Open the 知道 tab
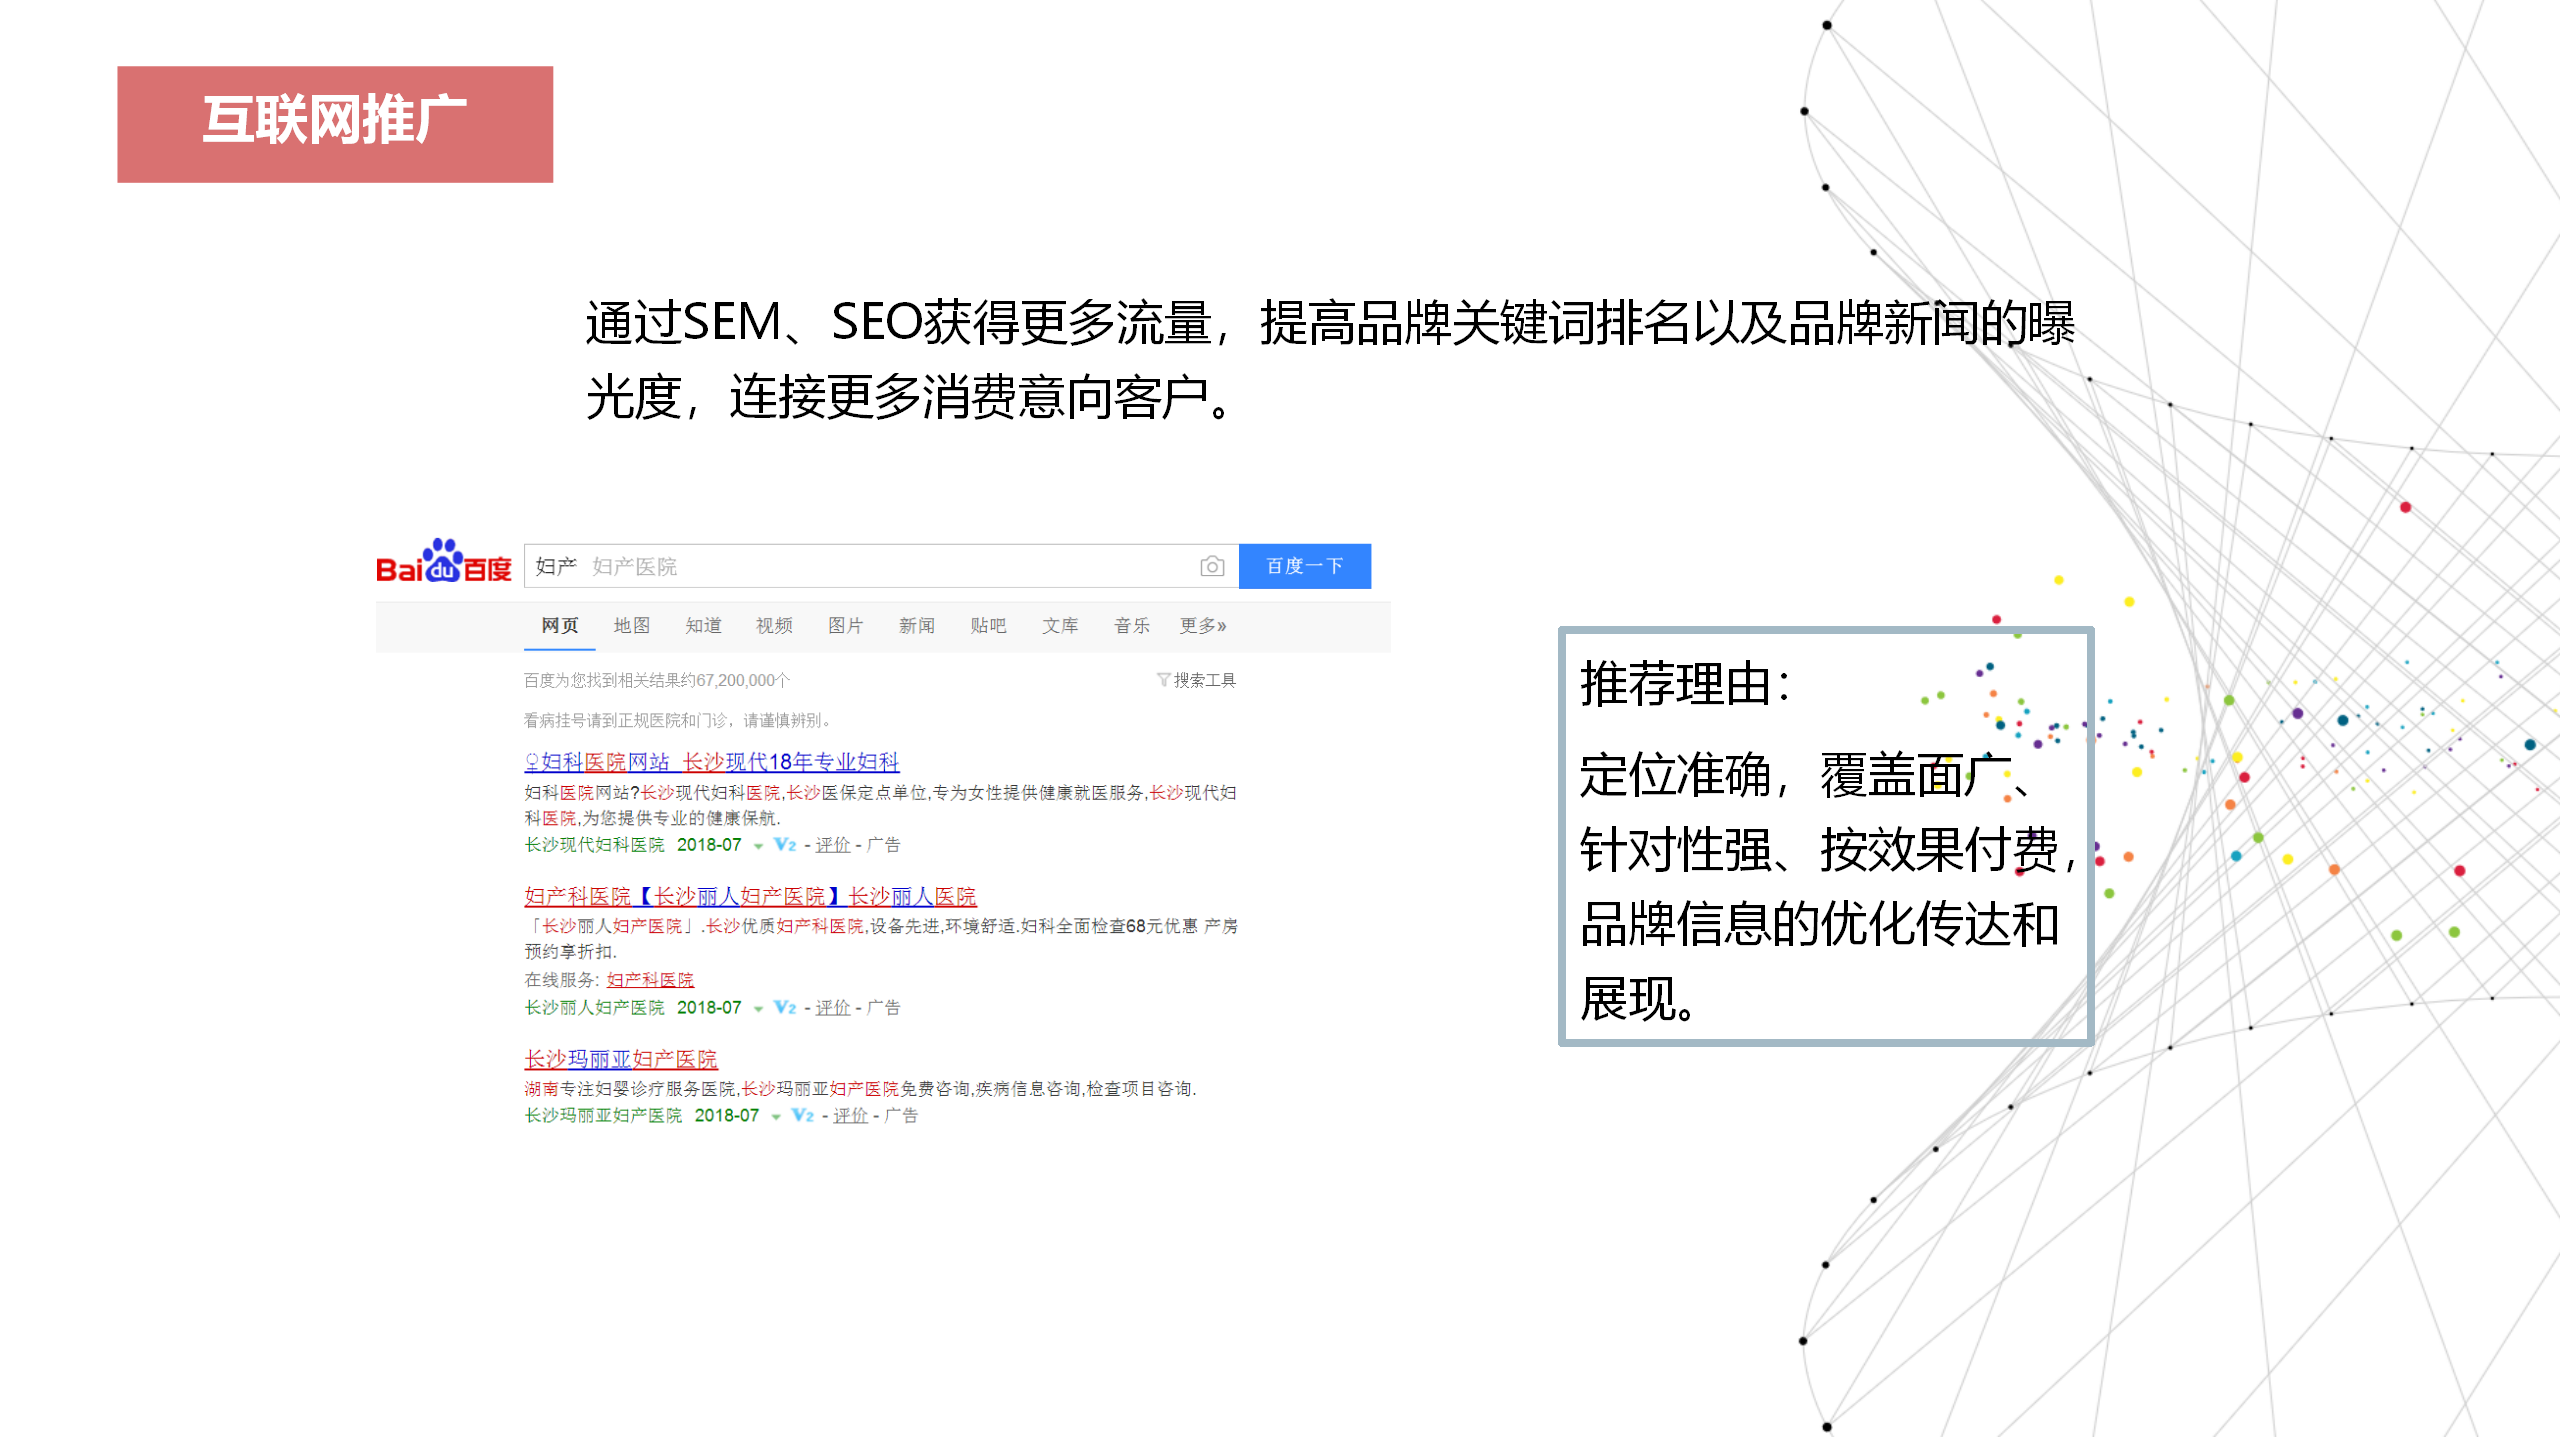This screenshot has height=1440, width=2560. pyautogui.click(x=703, y=626)
